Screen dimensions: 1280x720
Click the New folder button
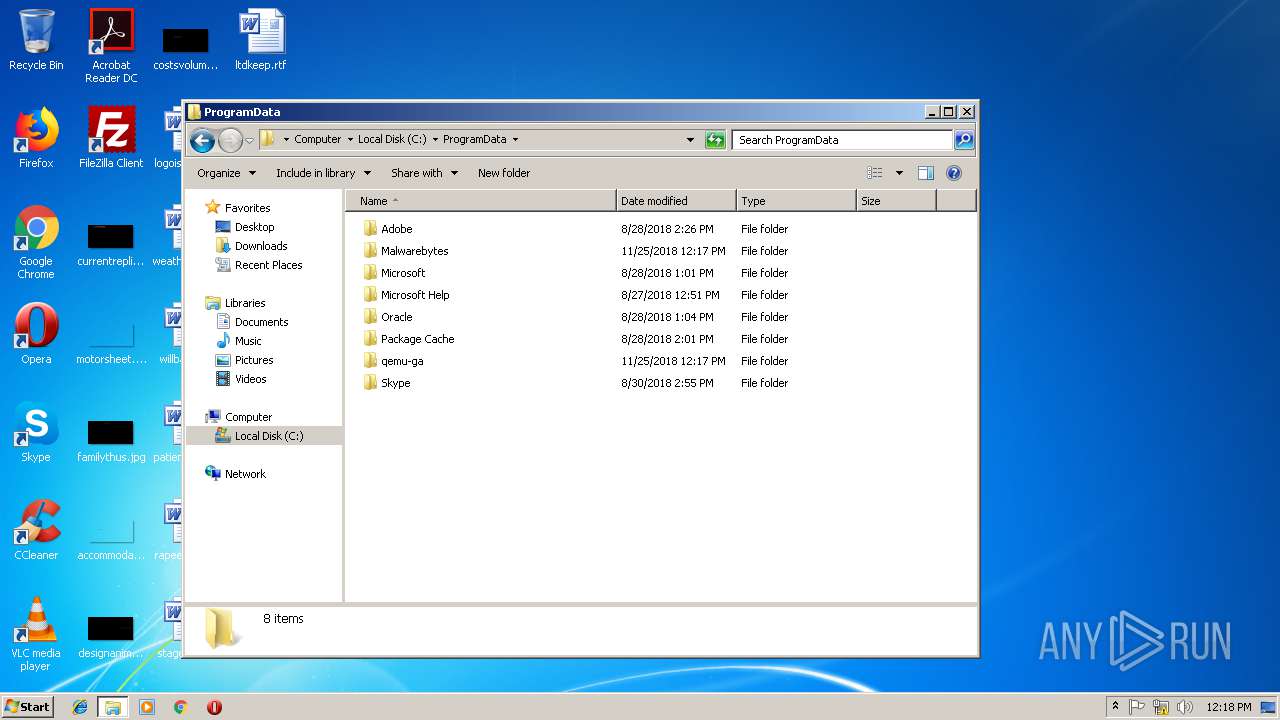click(x=504, y=173)
